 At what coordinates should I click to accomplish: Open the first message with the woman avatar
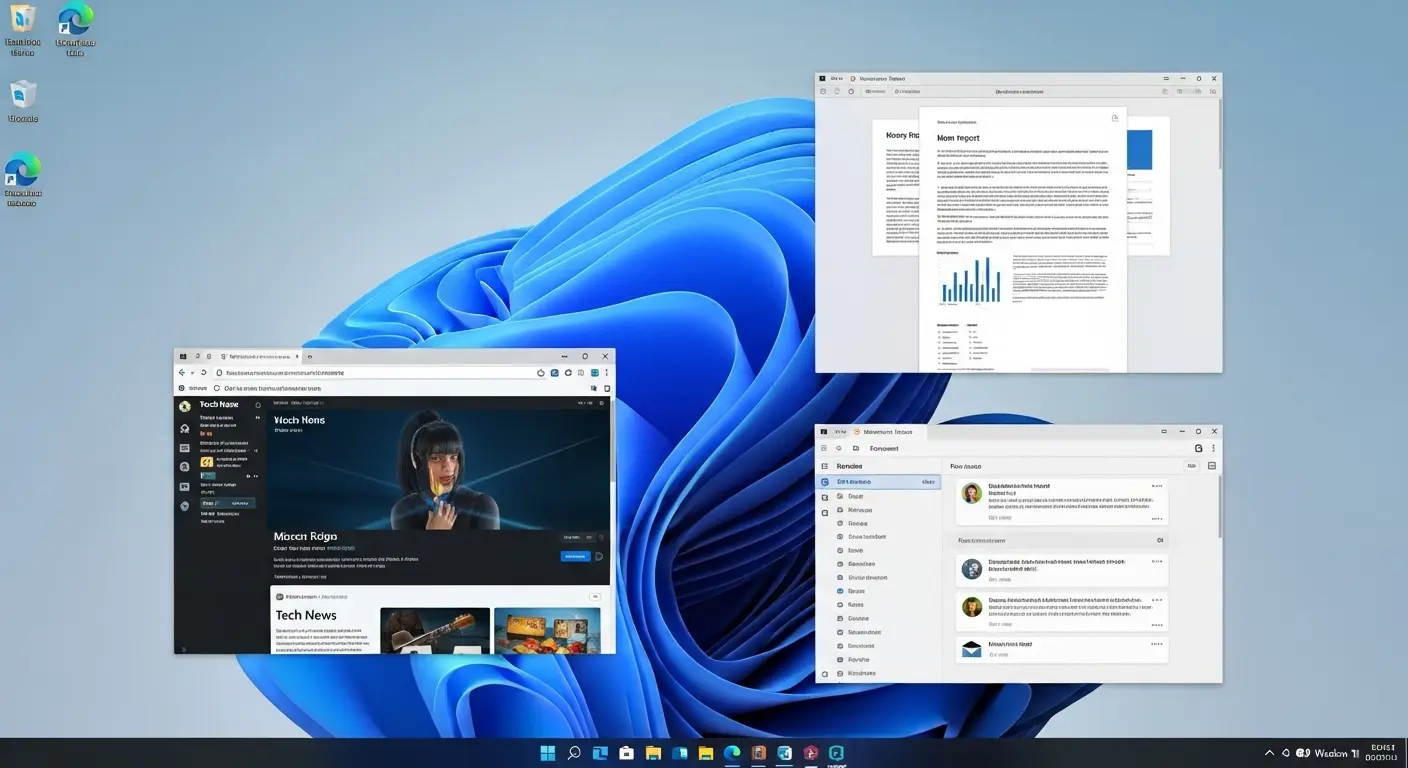(1062, 502)
